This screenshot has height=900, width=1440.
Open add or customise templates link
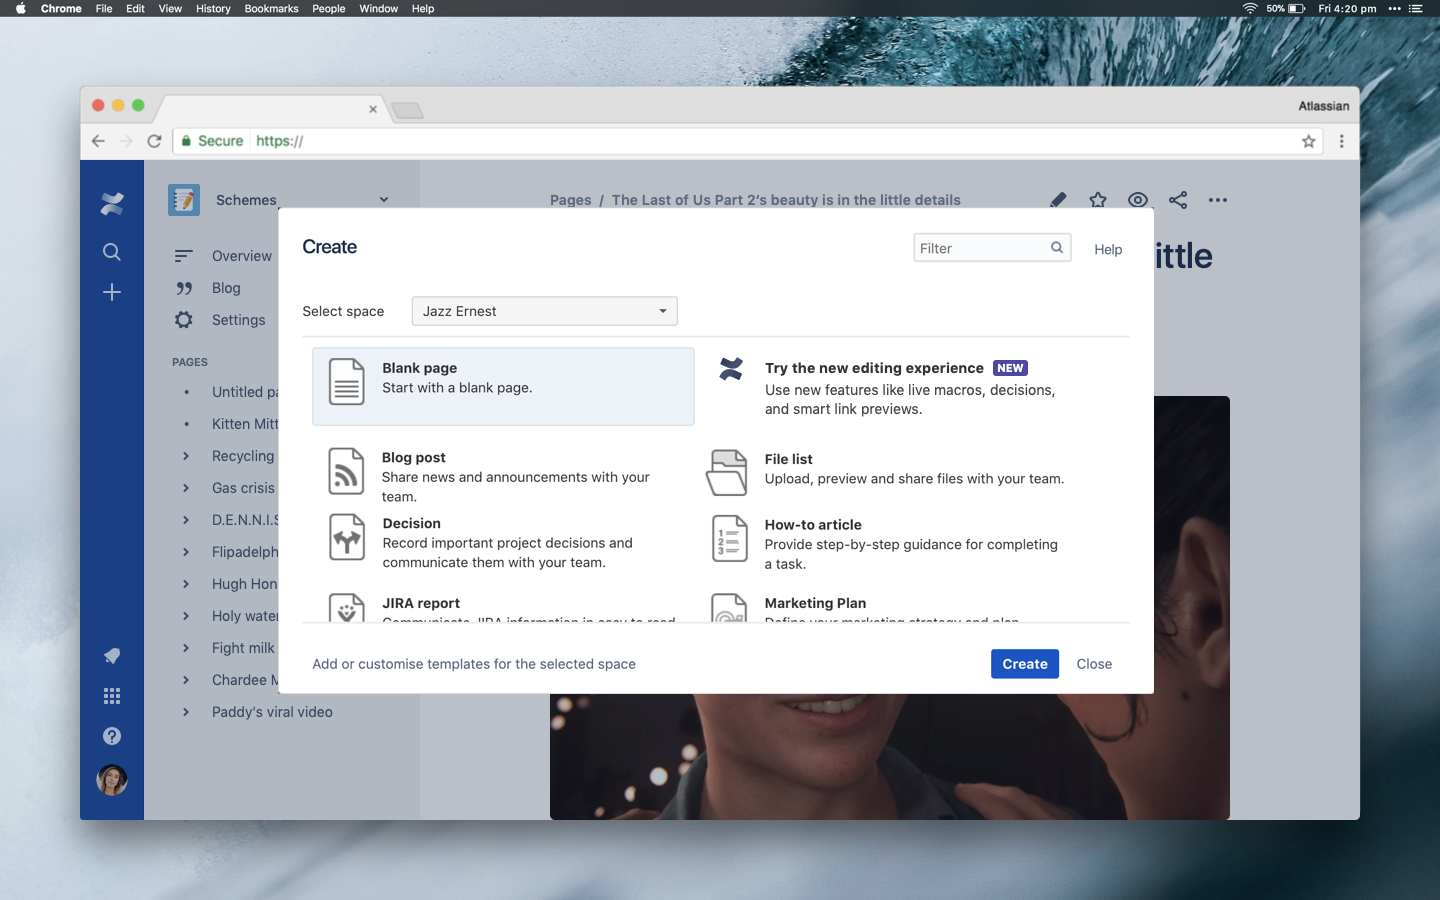pyautogui.click(x=474, y=664)
